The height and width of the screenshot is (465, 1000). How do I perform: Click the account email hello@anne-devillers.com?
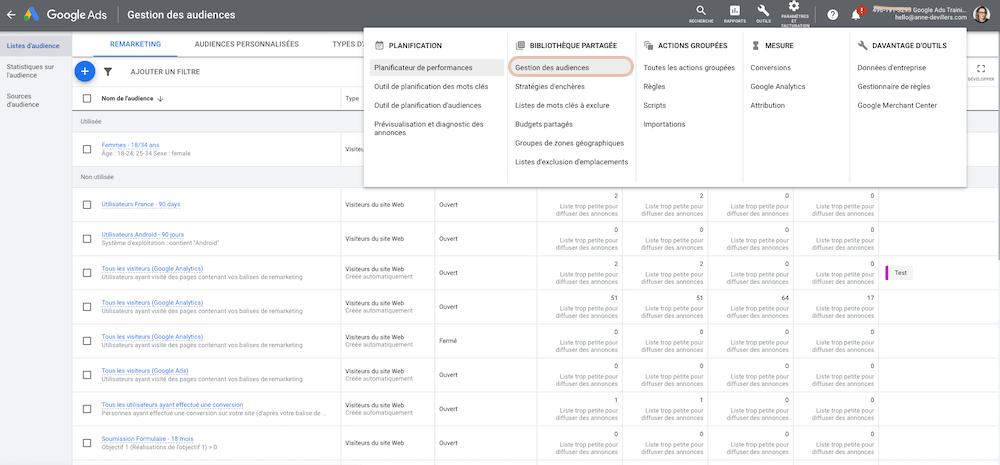click(930, 18)
